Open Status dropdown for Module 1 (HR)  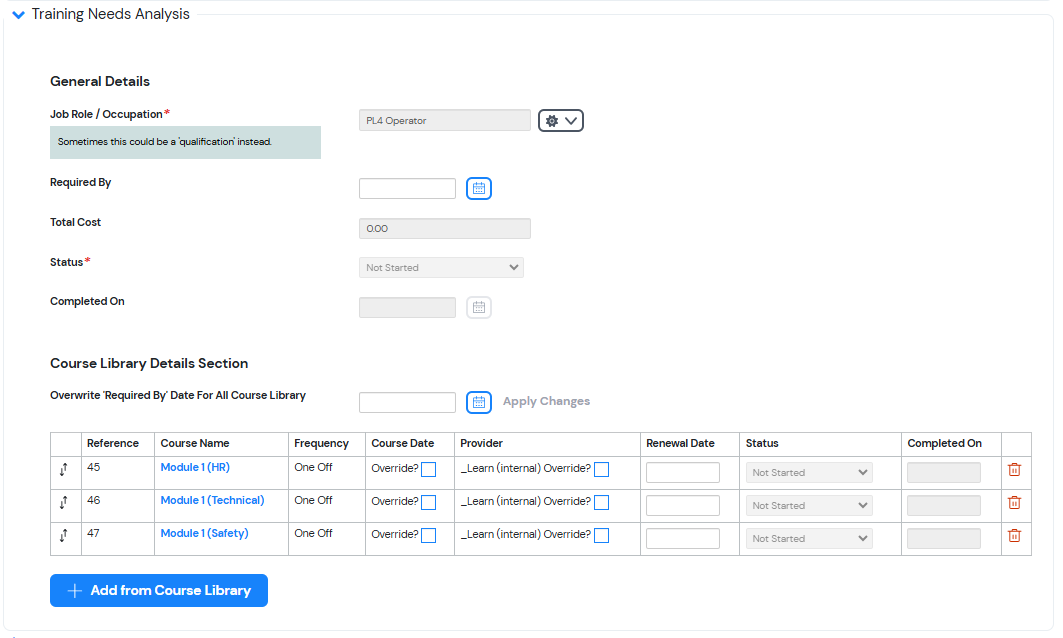(809, 473)
